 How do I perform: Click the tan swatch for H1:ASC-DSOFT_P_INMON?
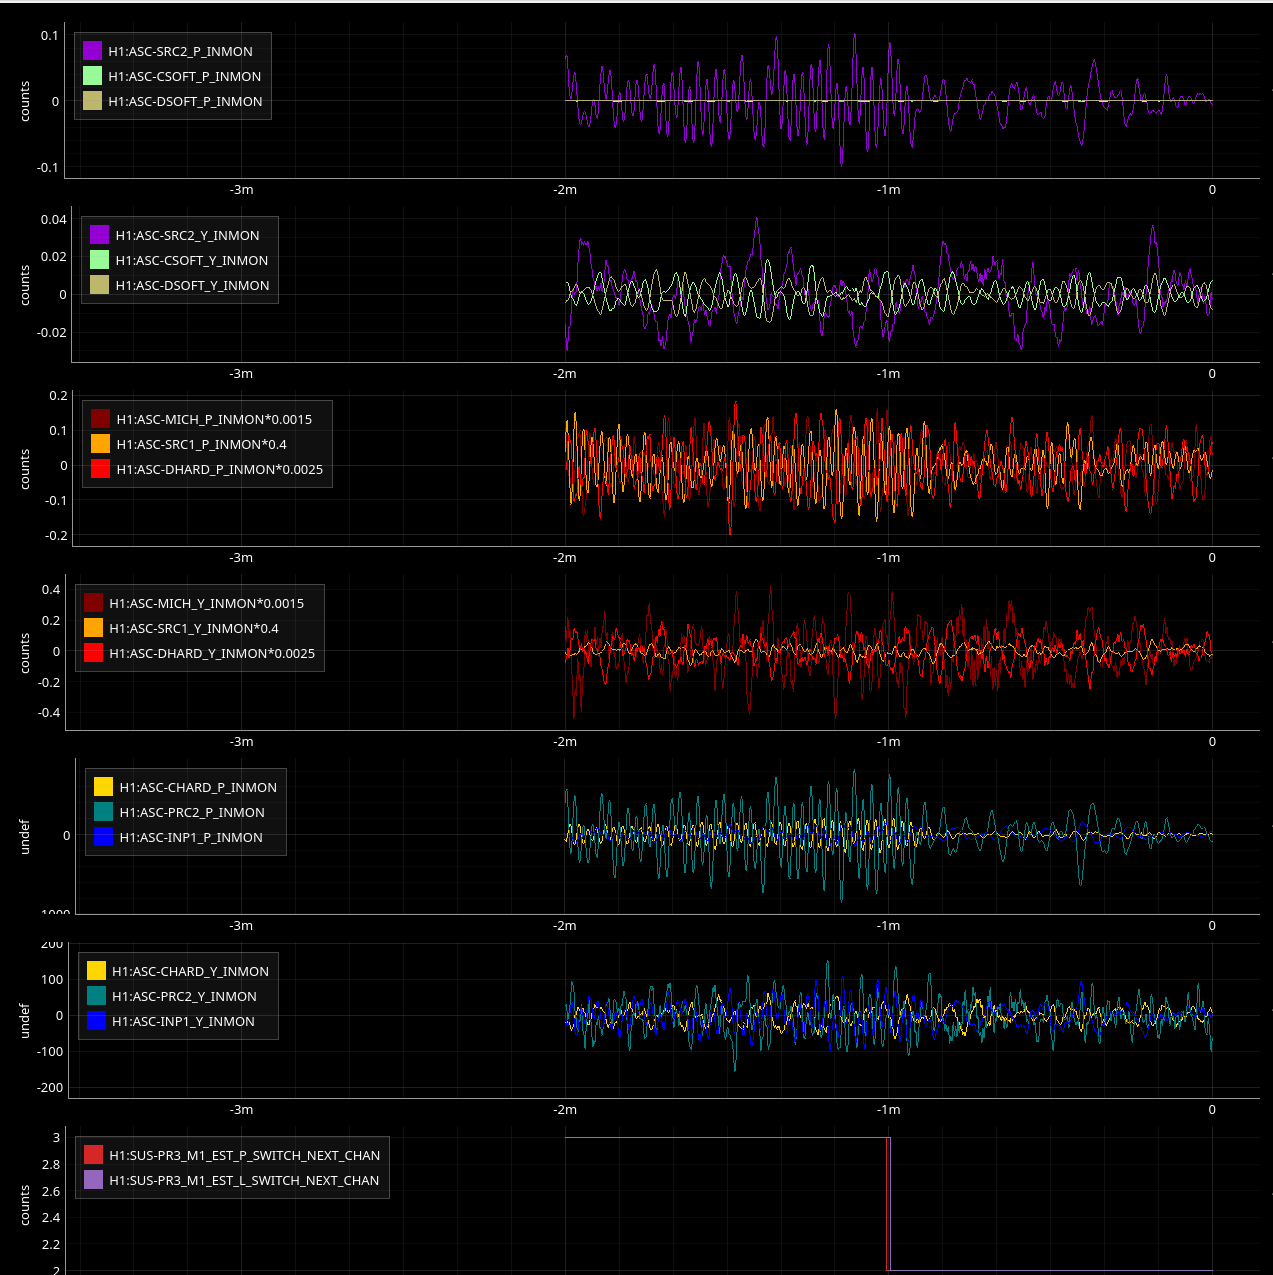tap(93, 101)
